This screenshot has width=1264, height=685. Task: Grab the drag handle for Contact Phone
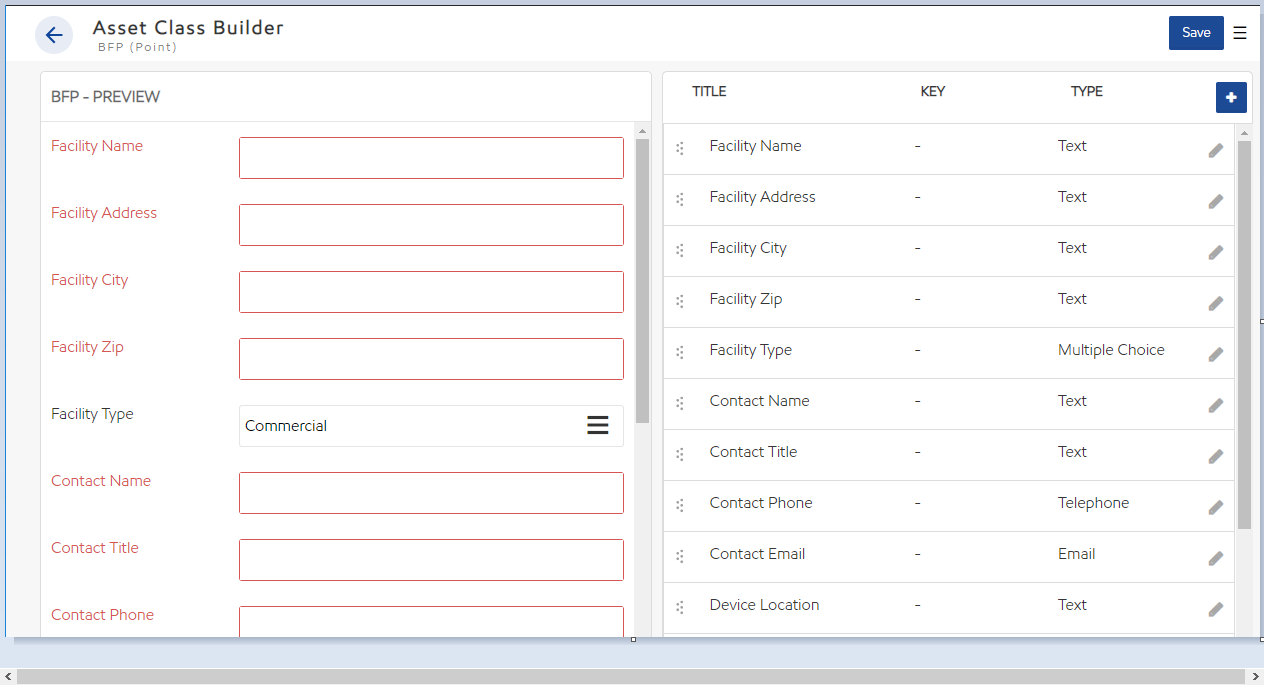pyautogui.click(x=680, y=505)
